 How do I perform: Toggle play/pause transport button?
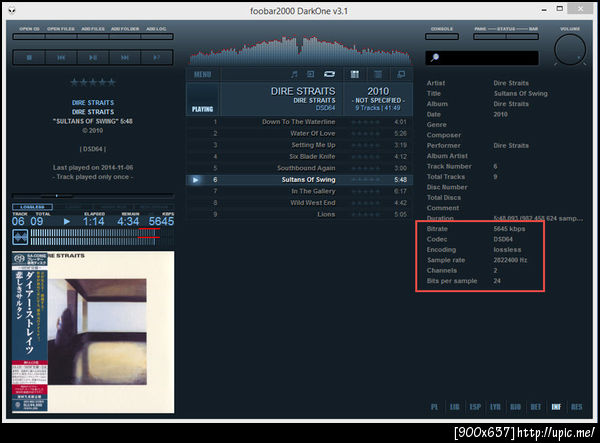pos(93,57)
